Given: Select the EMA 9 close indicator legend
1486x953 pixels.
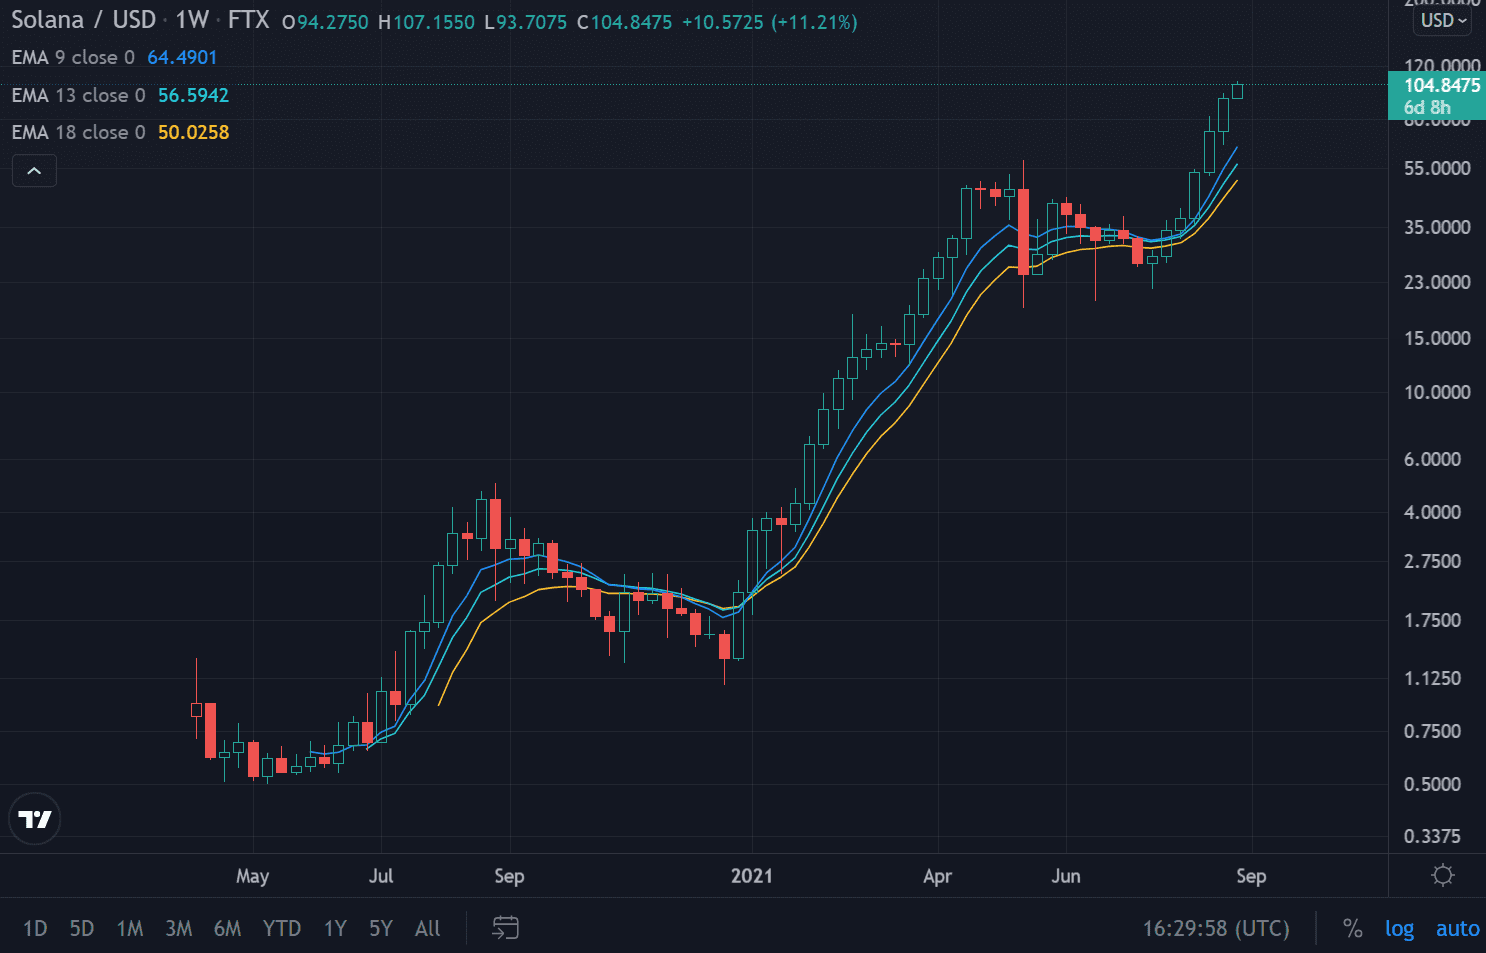Looking at the screenshot, I should point(73,57).
